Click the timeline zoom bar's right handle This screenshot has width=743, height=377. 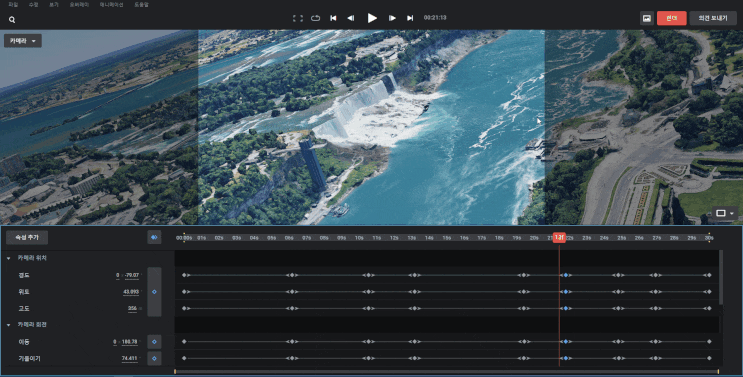point(718,372)
